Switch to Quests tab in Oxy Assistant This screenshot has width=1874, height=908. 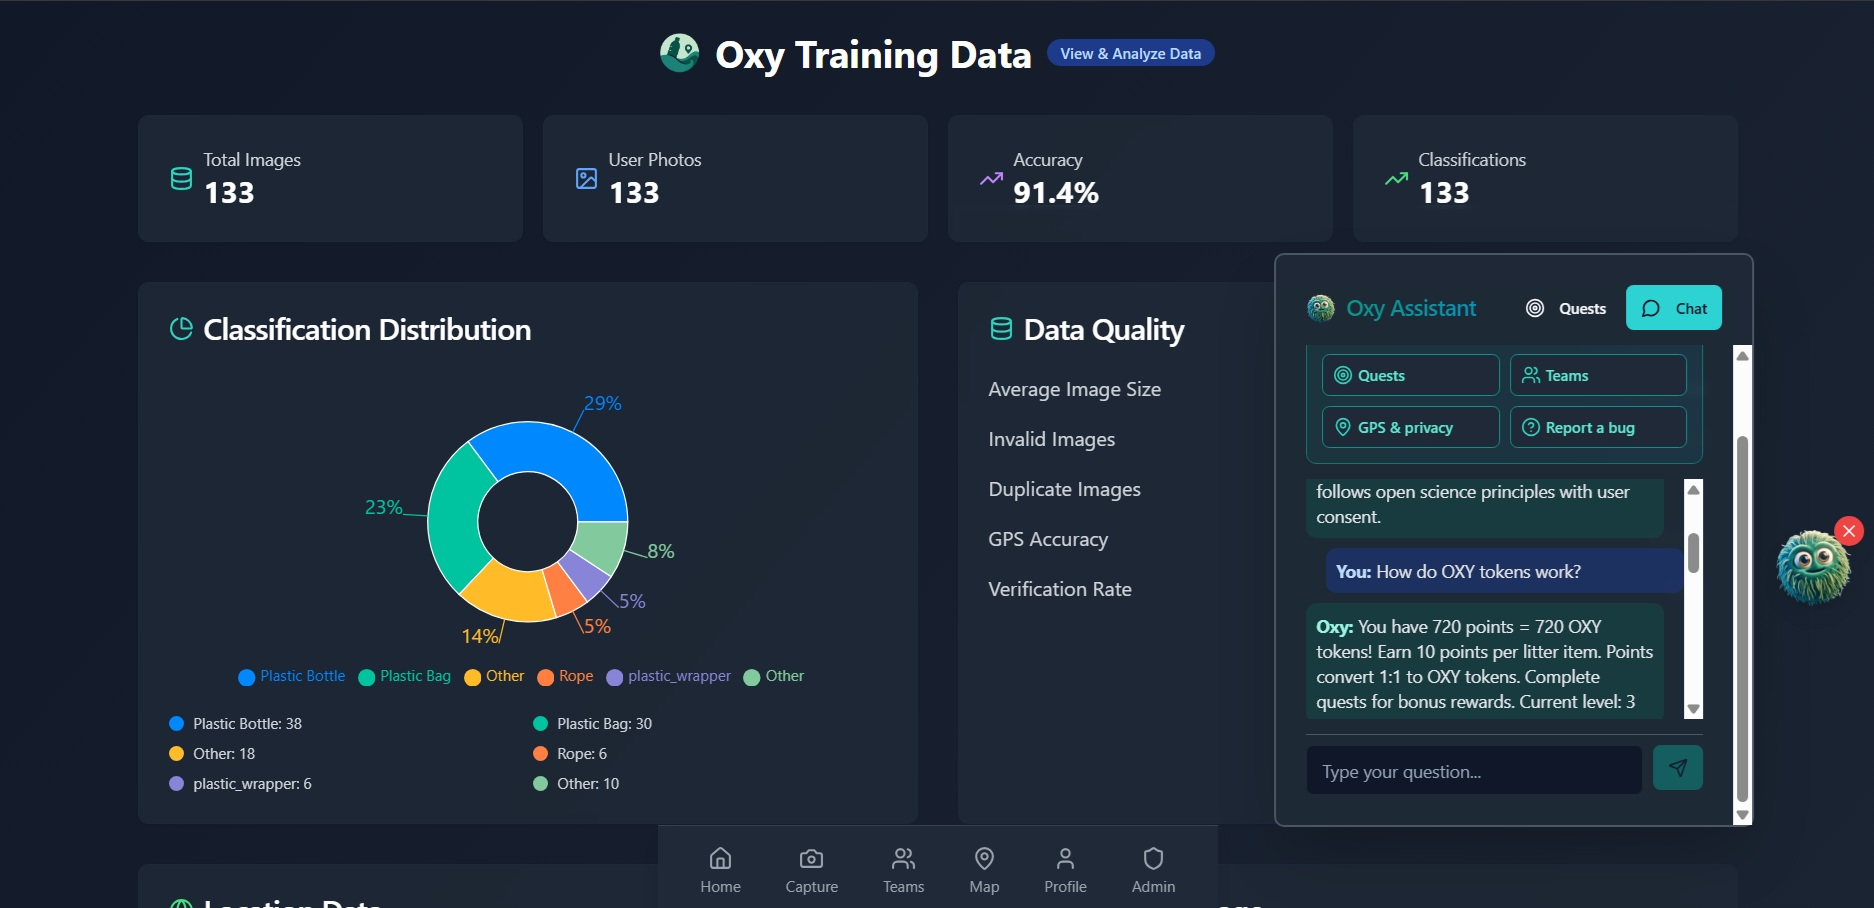tap(1567, 308)
